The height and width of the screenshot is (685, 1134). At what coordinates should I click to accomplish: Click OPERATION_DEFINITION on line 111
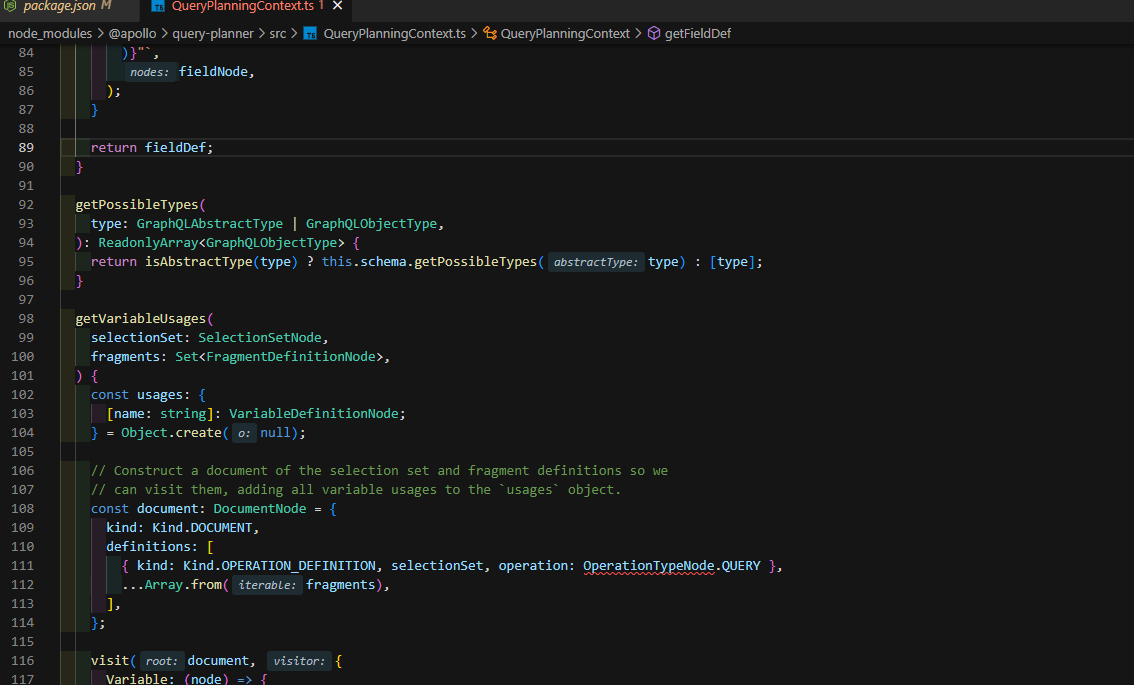pyautogui.click(x=298, y=566)
